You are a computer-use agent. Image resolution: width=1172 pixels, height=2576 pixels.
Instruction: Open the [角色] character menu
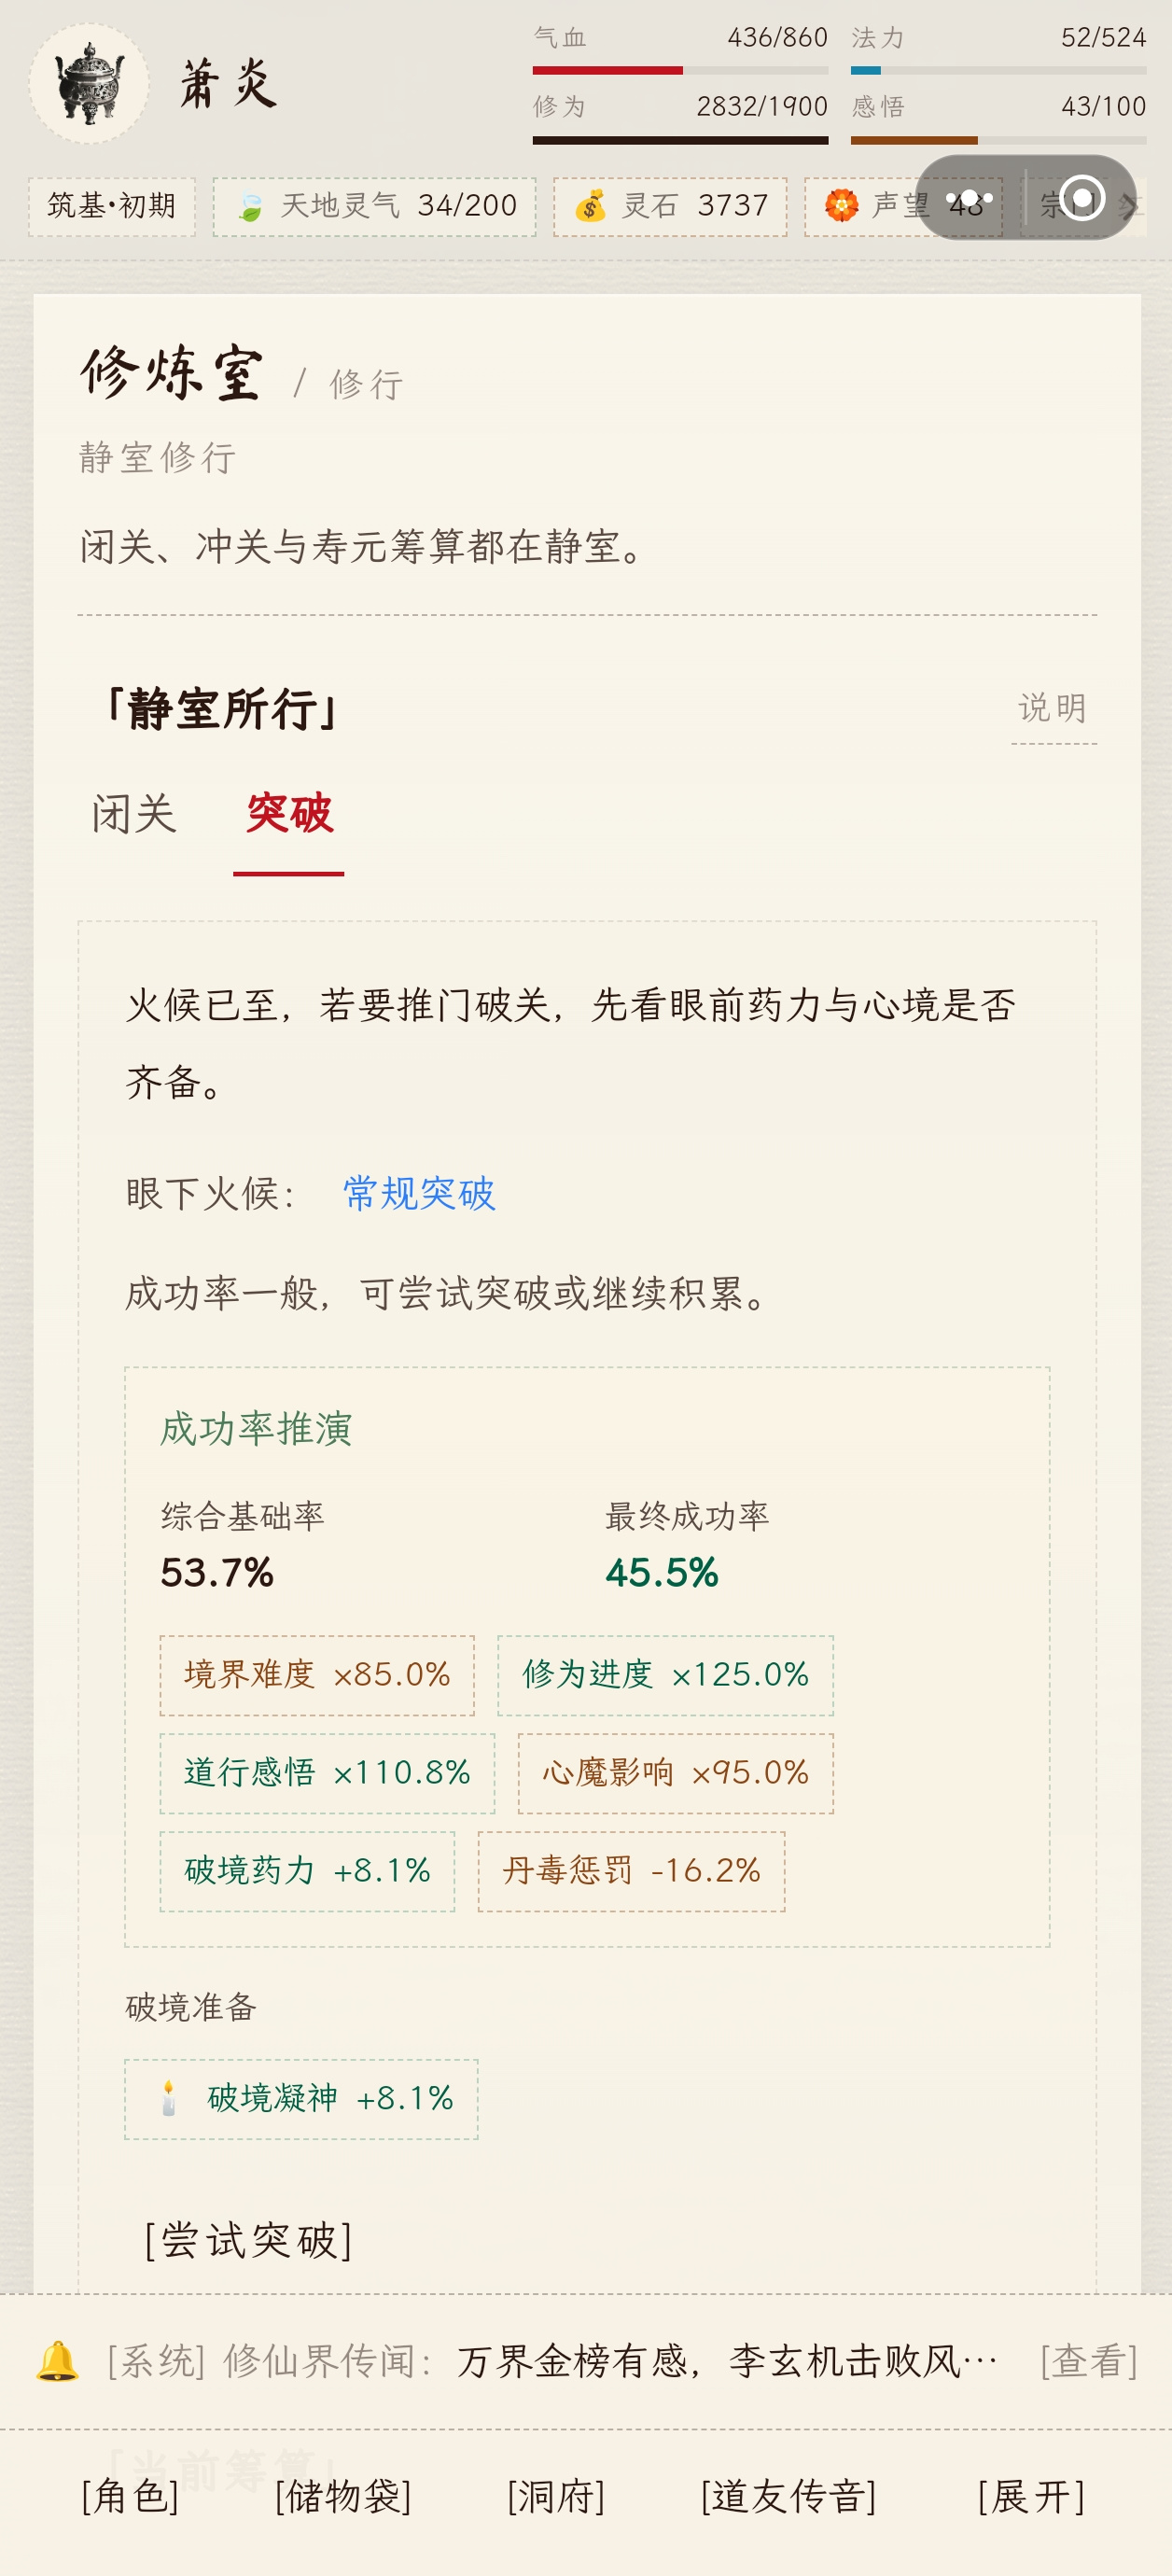point(130,2497)
